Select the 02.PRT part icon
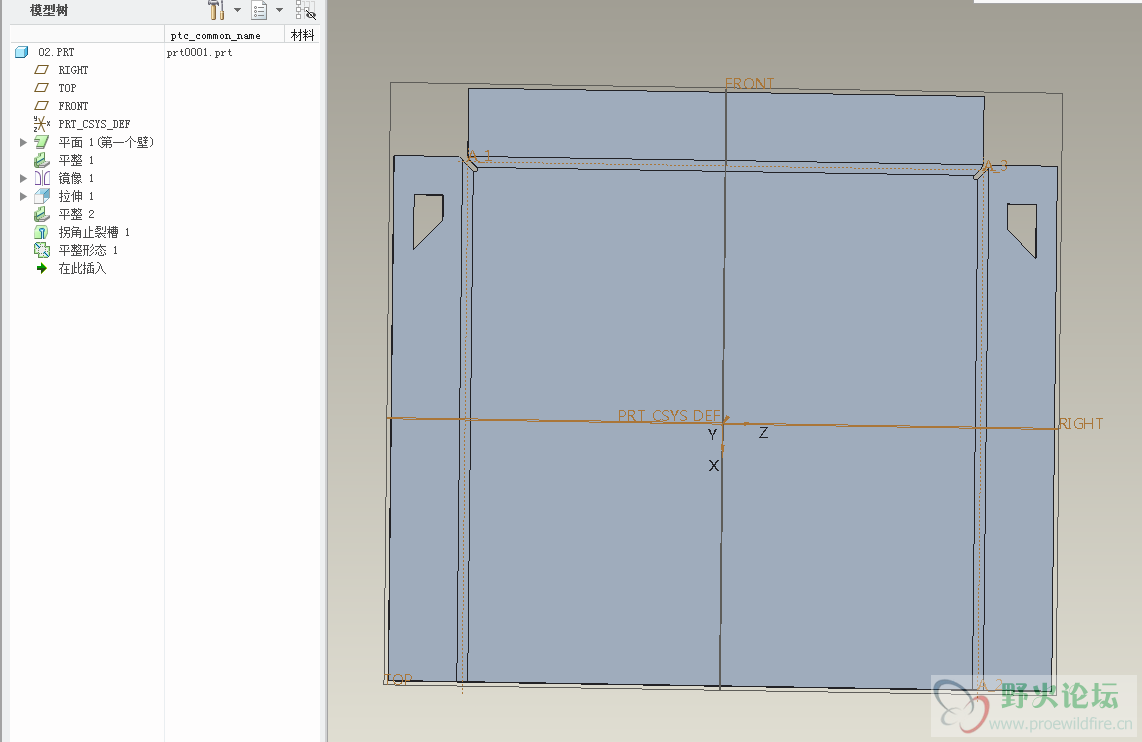The width and height of the screenshot is (1142, 742). [22, 52]
